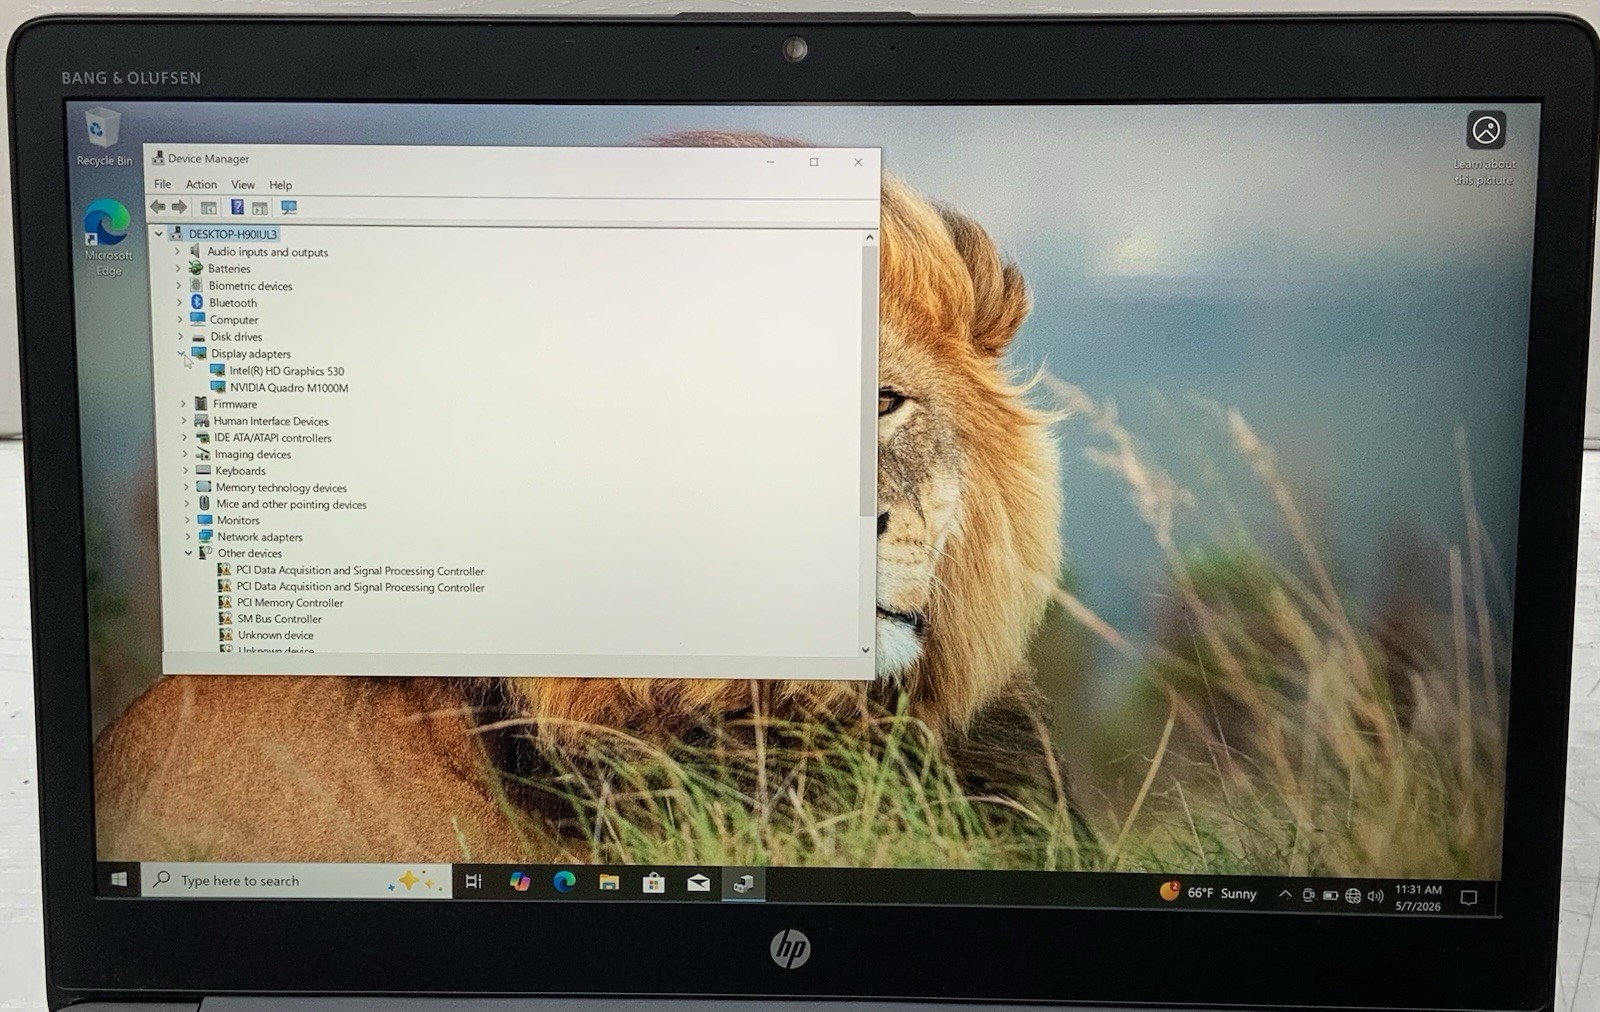This screenshot has width=1600, height=1012.
Task: Select Intel(R) HD Graphics 530
Action: click(286, 371)
